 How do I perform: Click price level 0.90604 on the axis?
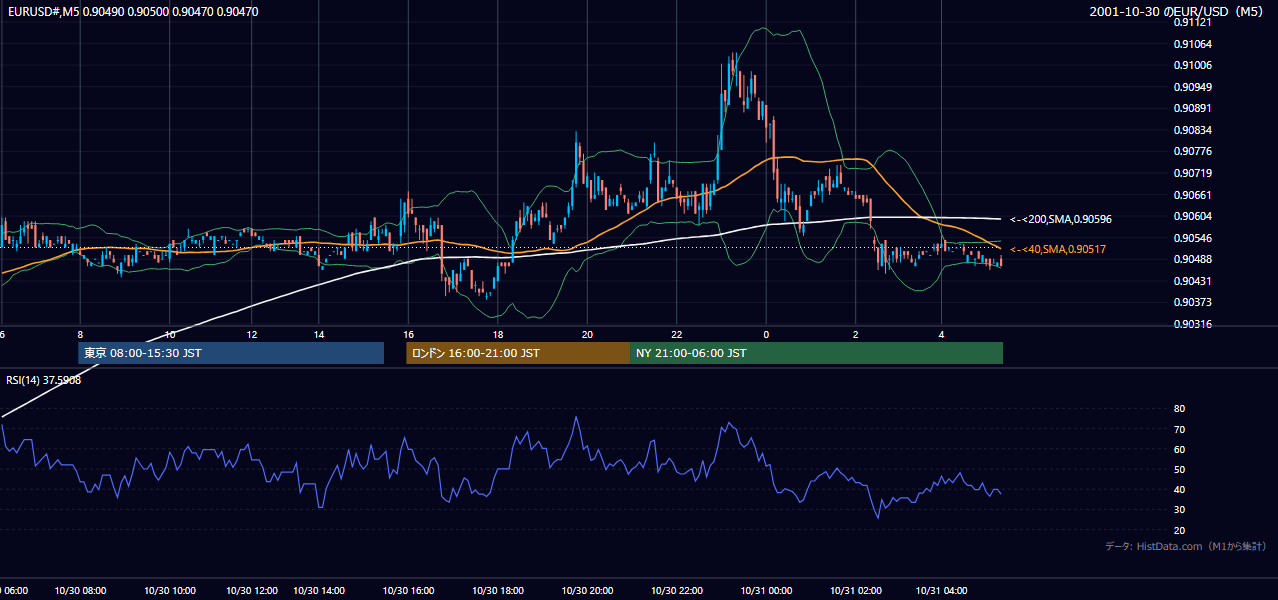click(1192, 216)
